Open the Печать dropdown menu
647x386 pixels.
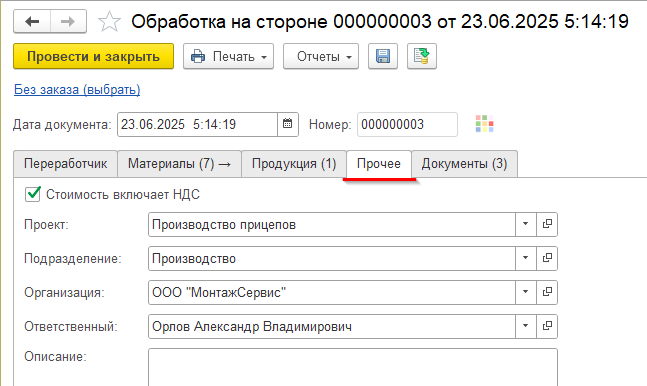[x=229, y=56]
